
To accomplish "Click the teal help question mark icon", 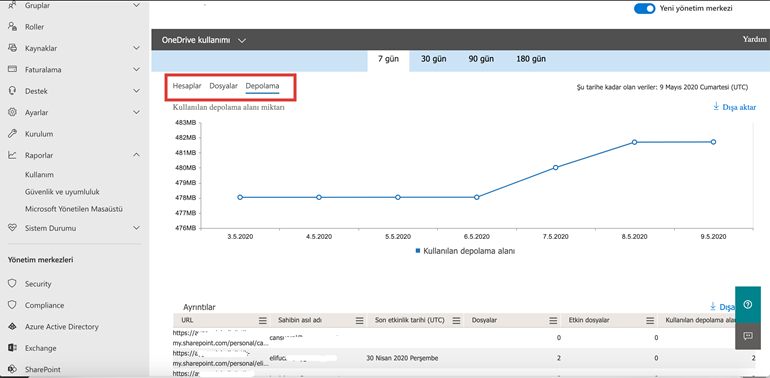I will [x=748, y=305].
